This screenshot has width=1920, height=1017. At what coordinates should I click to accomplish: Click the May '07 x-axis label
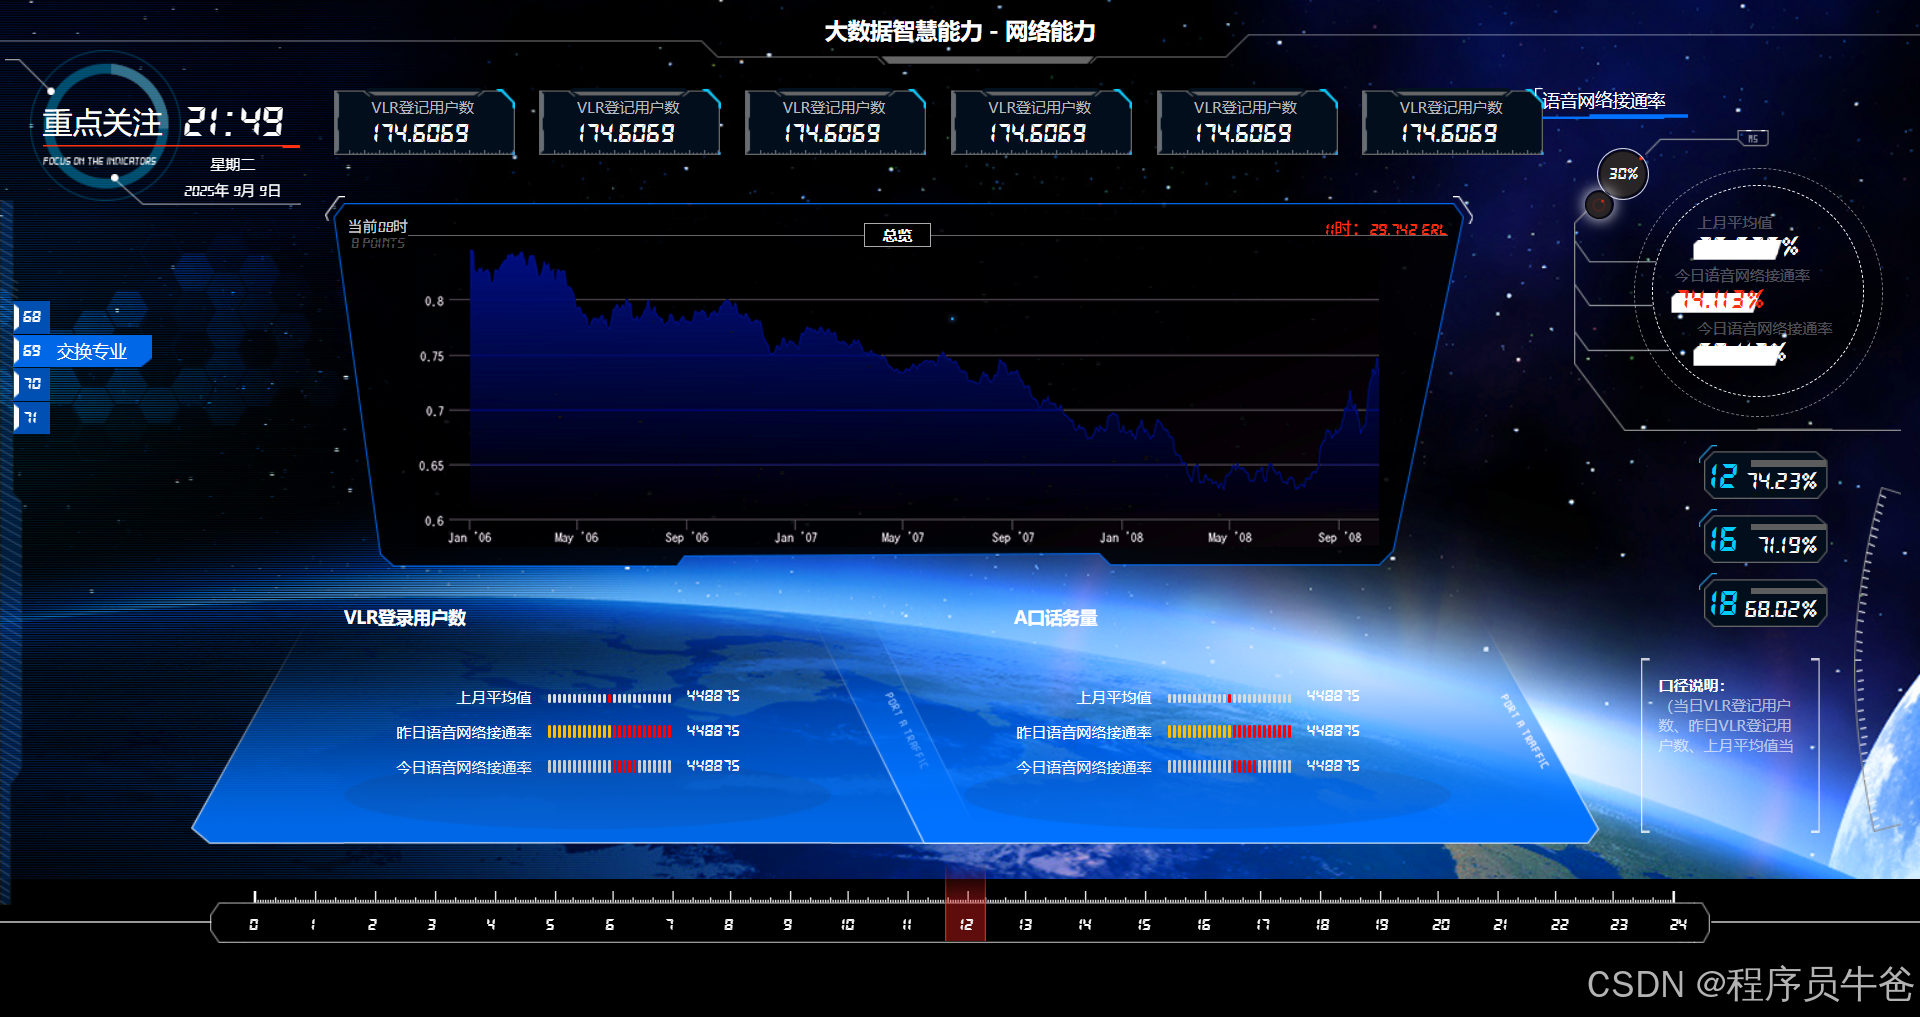[903, 538]
